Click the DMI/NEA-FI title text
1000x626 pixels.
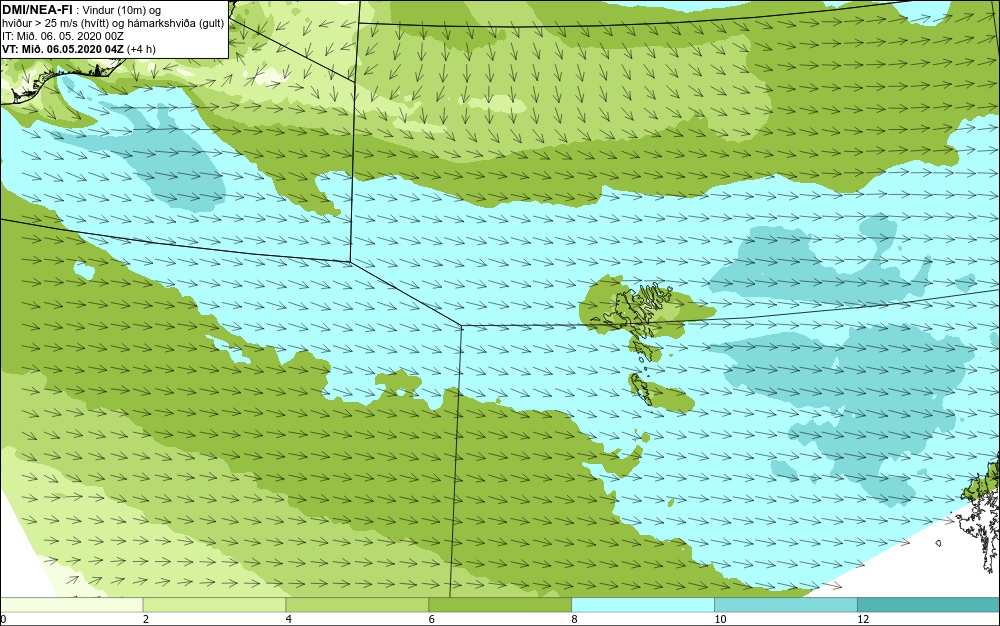click(37, 10)
